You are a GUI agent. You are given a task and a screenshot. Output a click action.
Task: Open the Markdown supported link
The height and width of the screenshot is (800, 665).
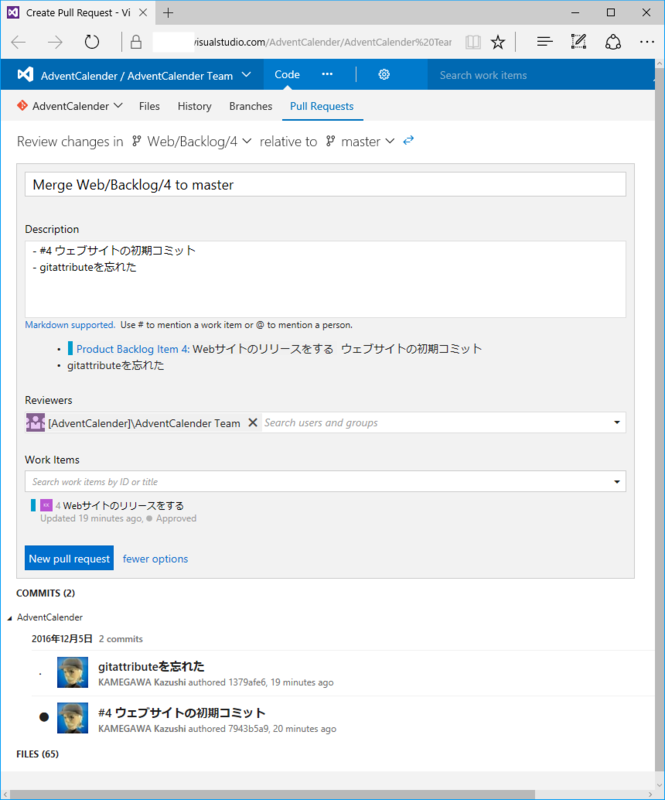point(70,325)
